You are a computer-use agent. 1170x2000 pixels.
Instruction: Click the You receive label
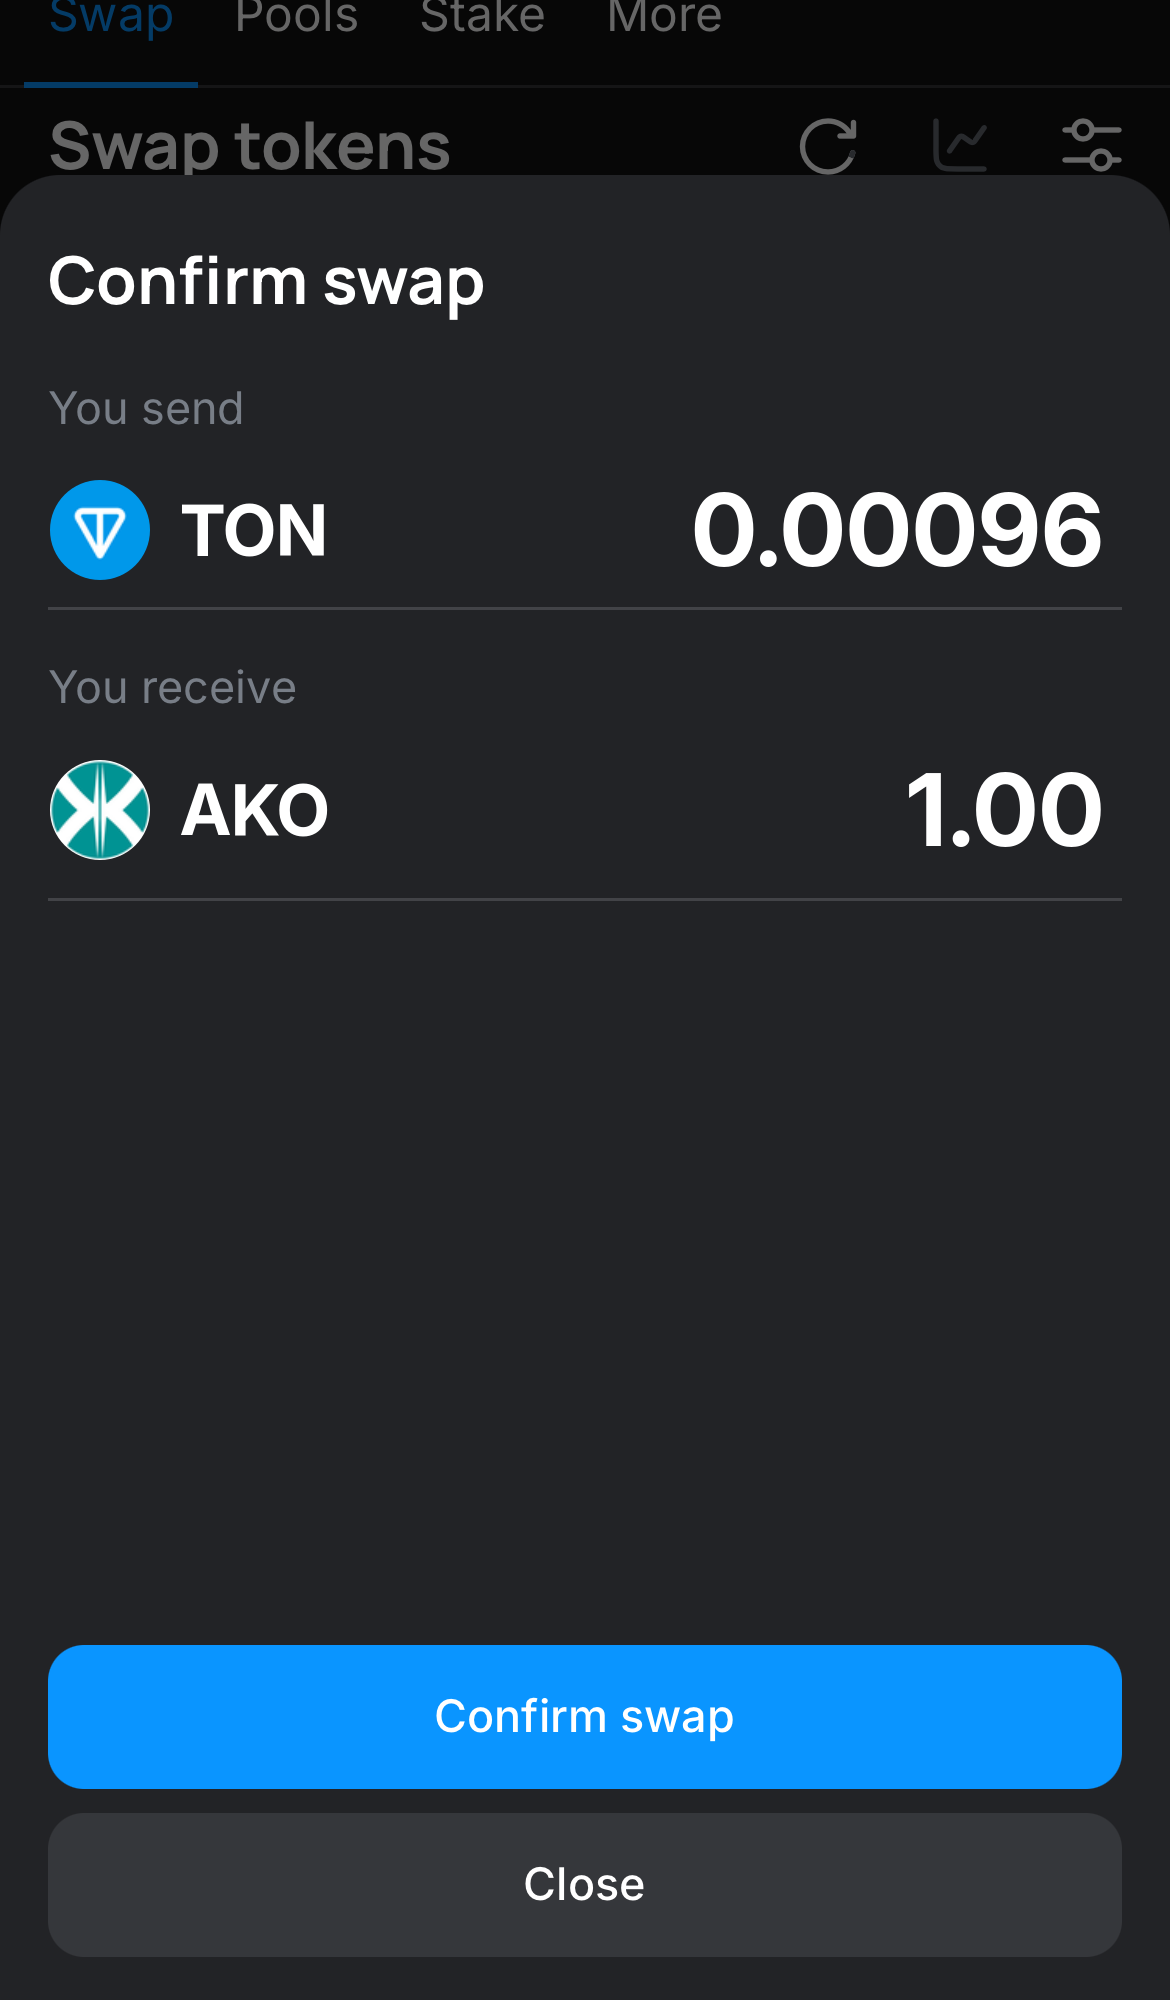click(x=172, y=688)
